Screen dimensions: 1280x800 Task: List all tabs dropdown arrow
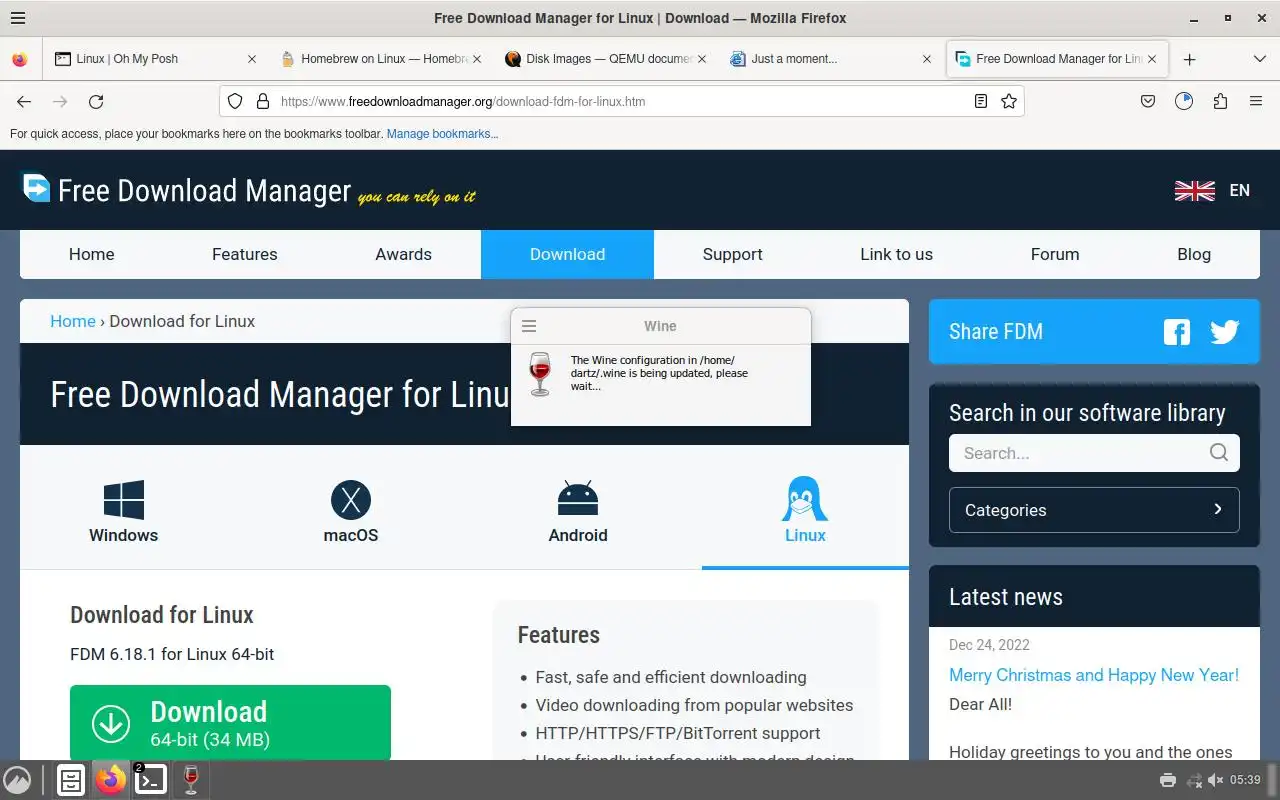click(1259, 59)
